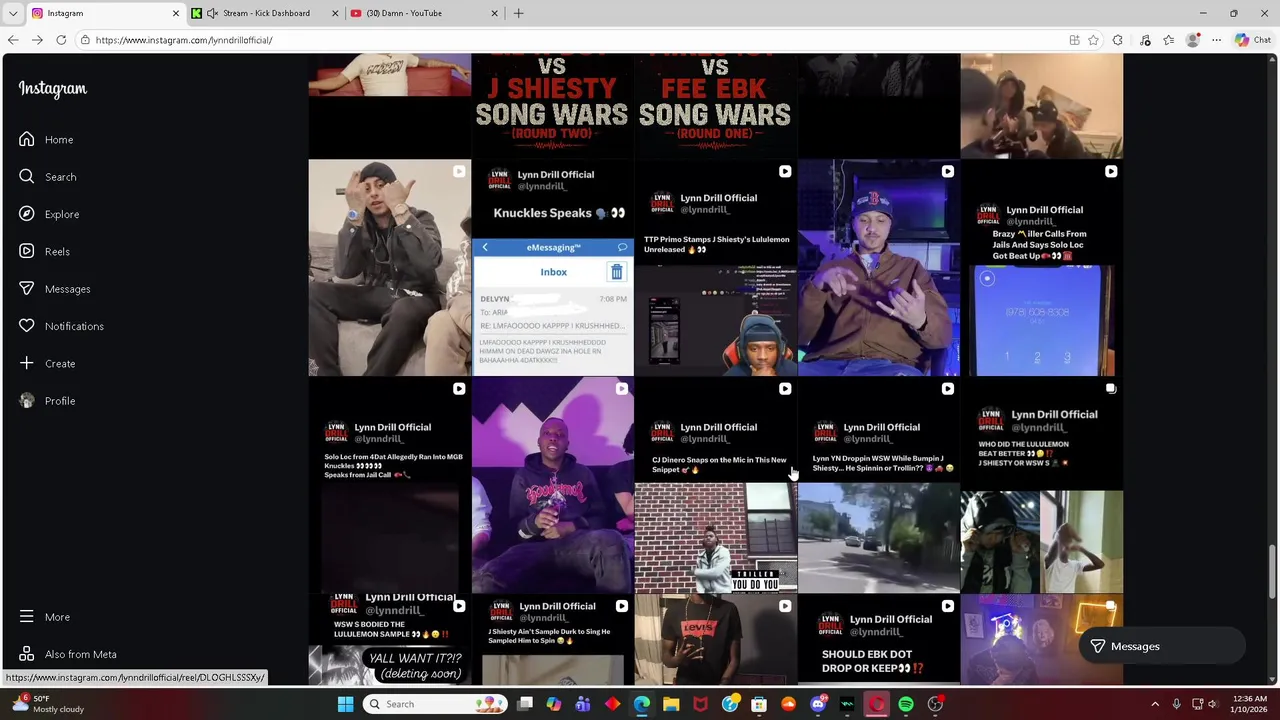The height and width of the screenshot is (720, 1280).
Task: Close the Instagram browser tab
Action: point(176,13)
